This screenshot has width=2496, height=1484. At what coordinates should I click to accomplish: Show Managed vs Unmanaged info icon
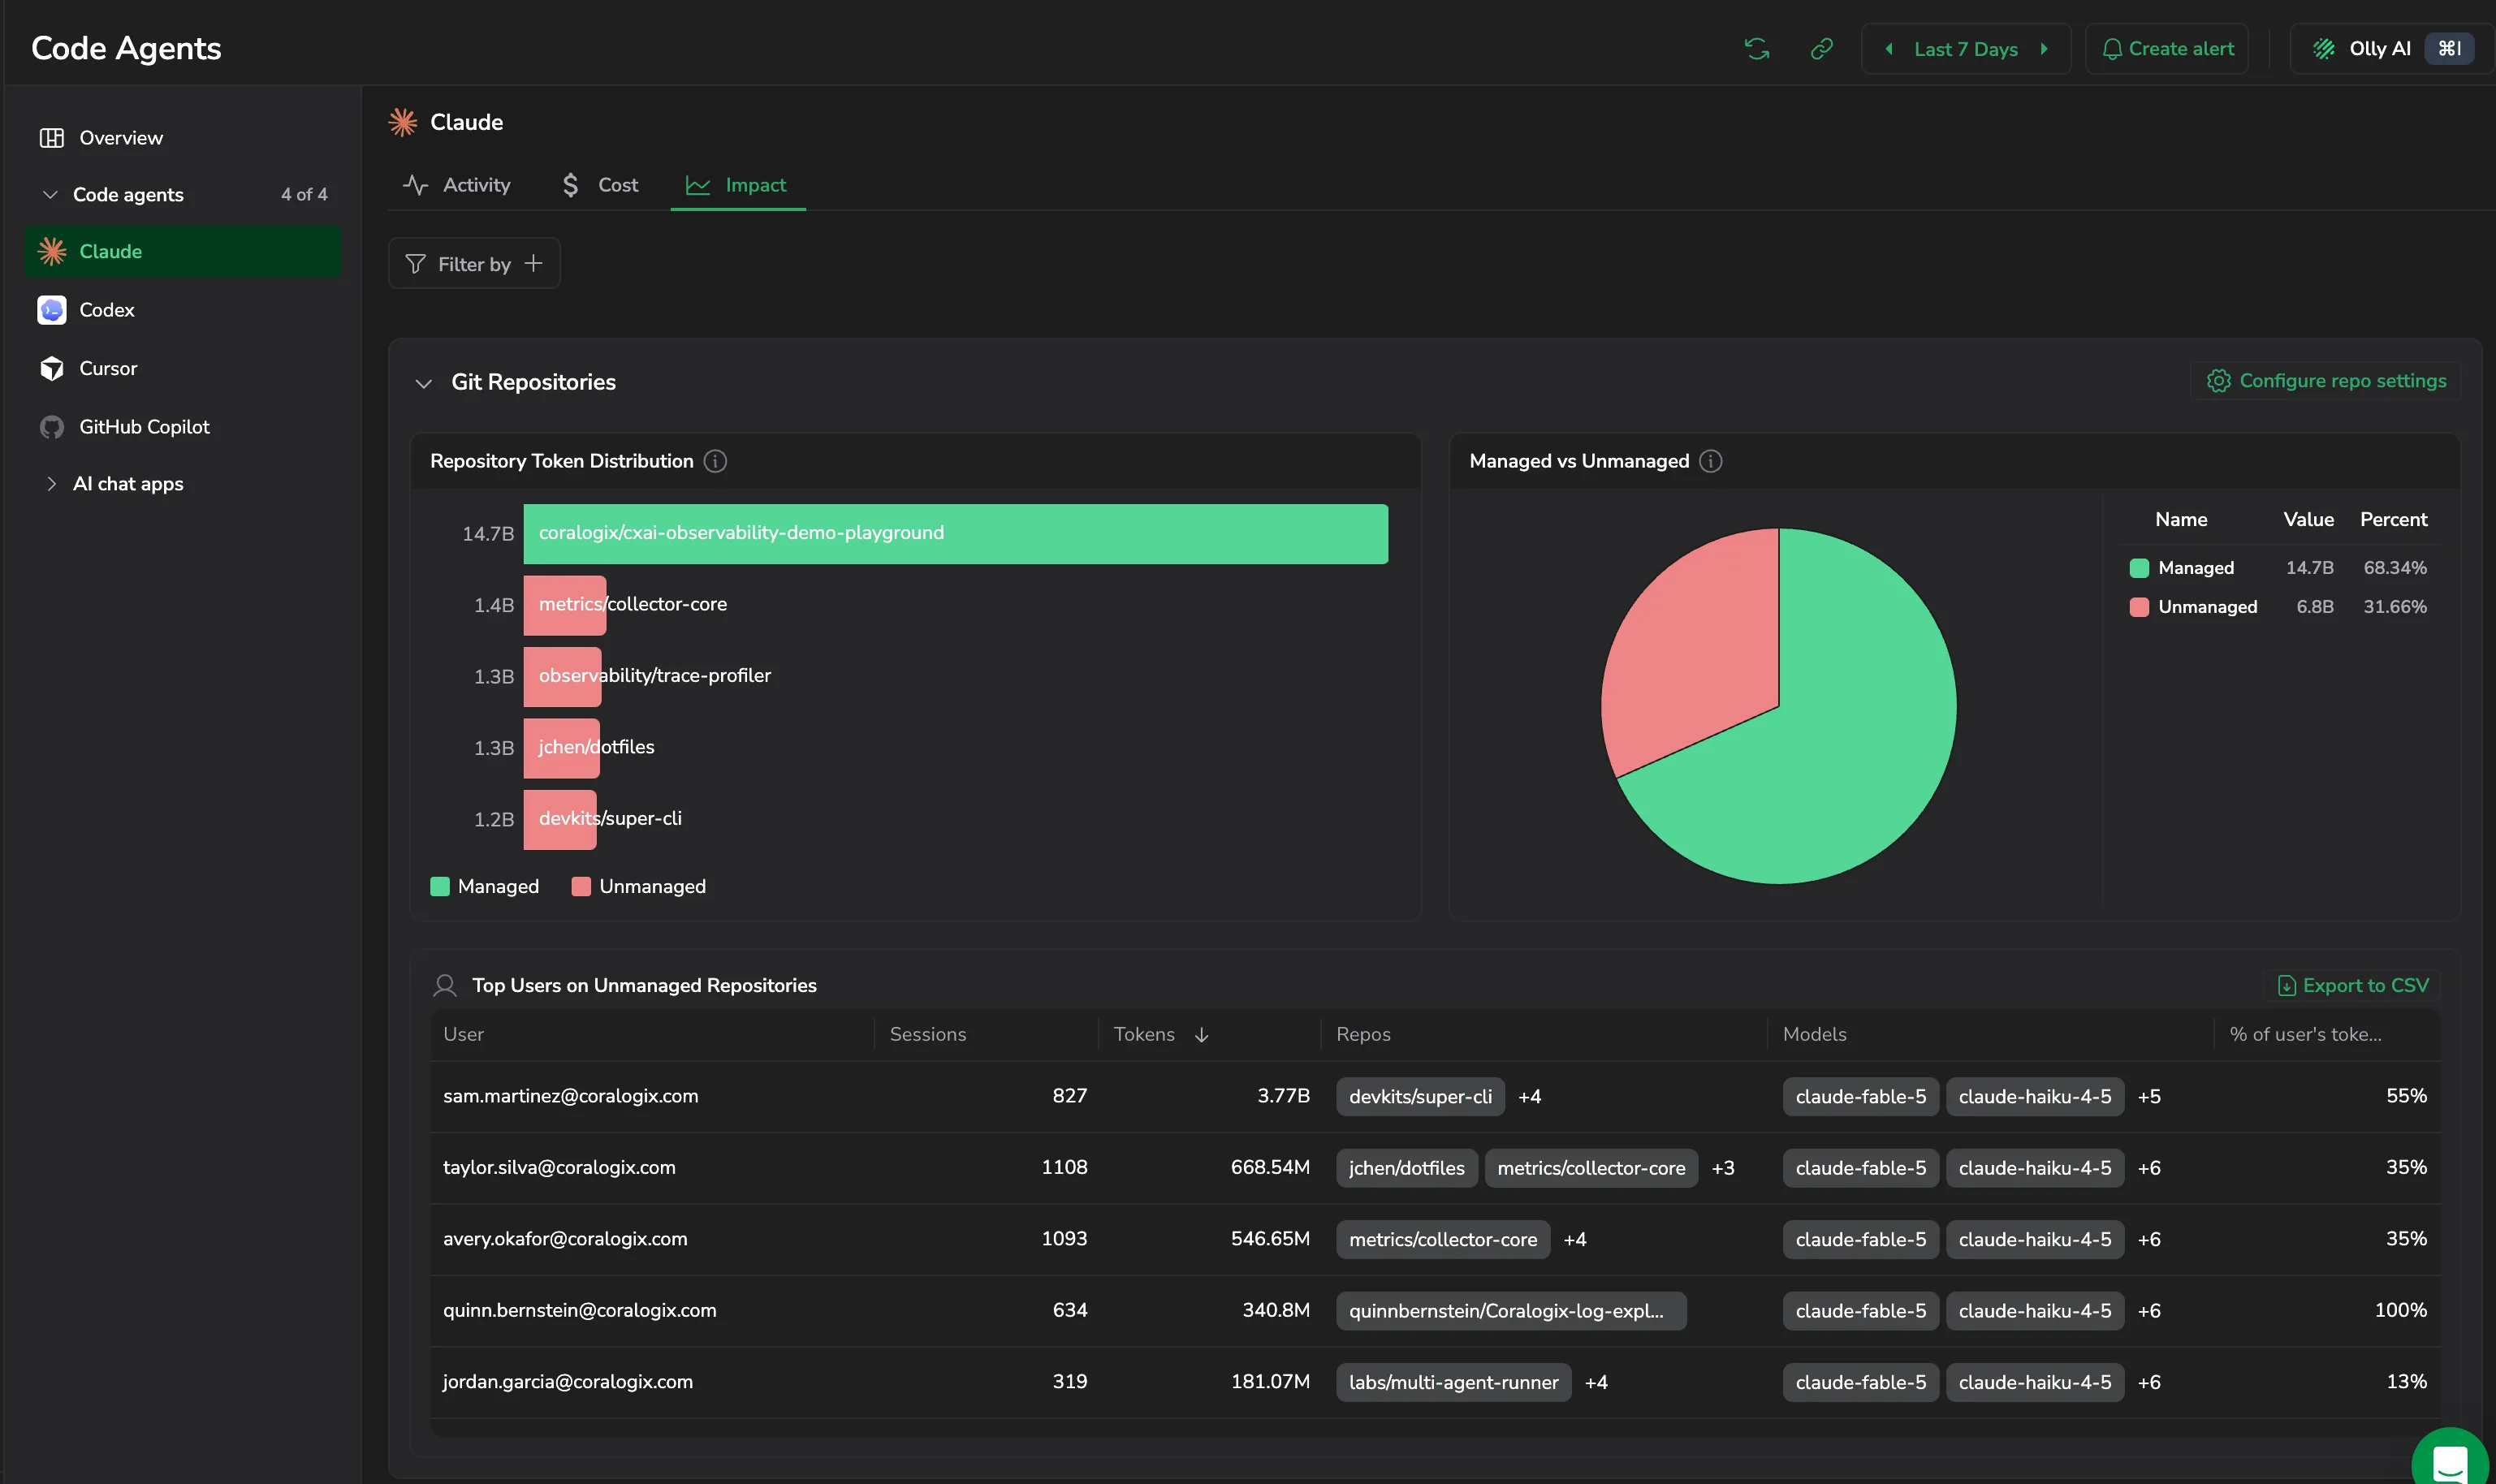coord(1711,461)
